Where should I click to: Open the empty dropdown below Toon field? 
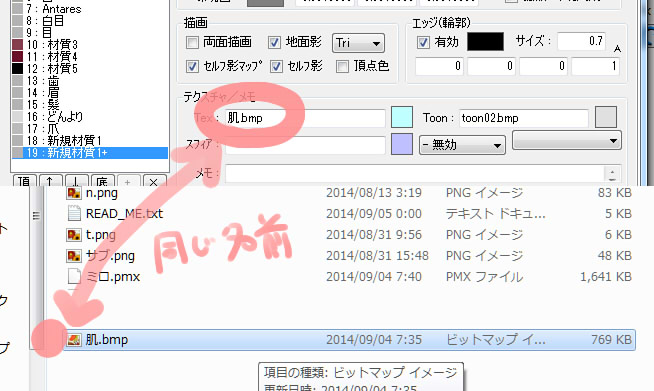tap(567, 141)
